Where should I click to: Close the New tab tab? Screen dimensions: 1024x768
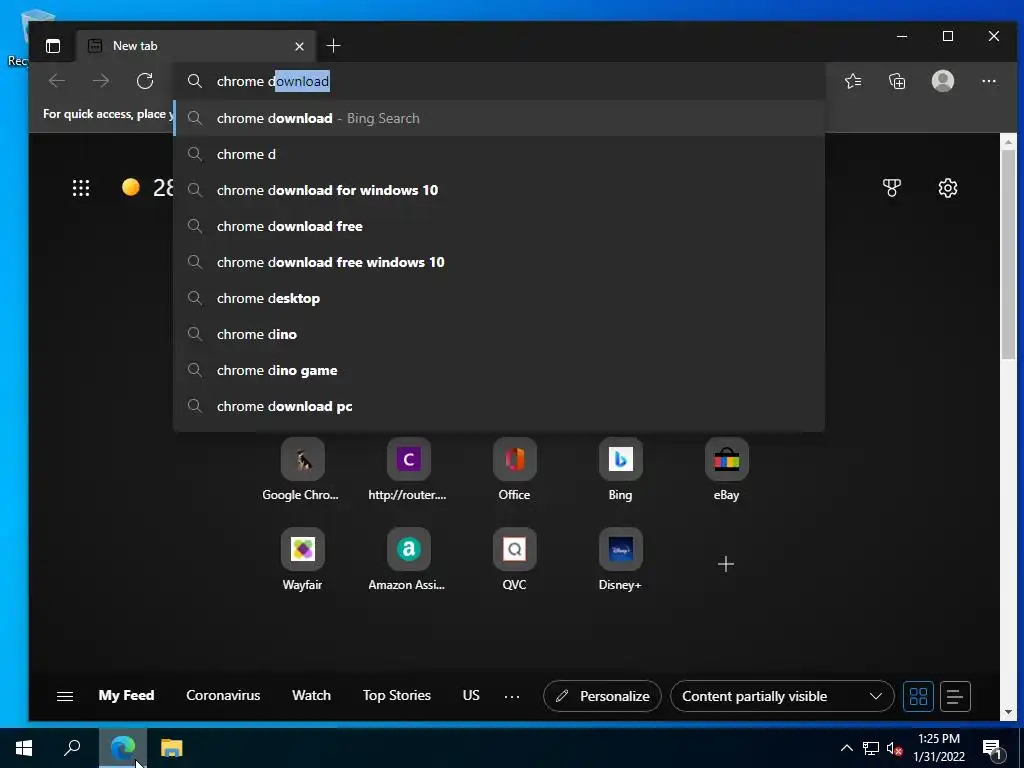pos(299,46)
